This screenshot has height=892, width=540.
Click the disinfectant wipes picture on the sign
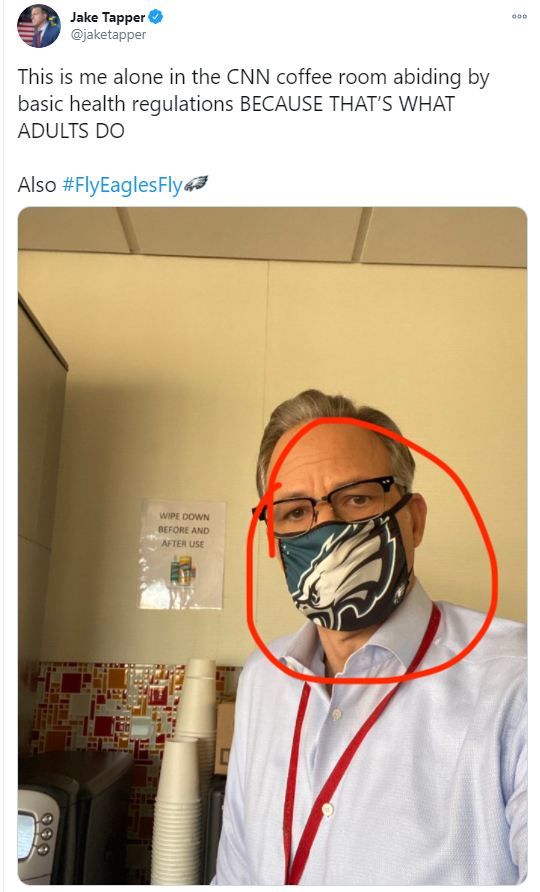pos(182,571)
